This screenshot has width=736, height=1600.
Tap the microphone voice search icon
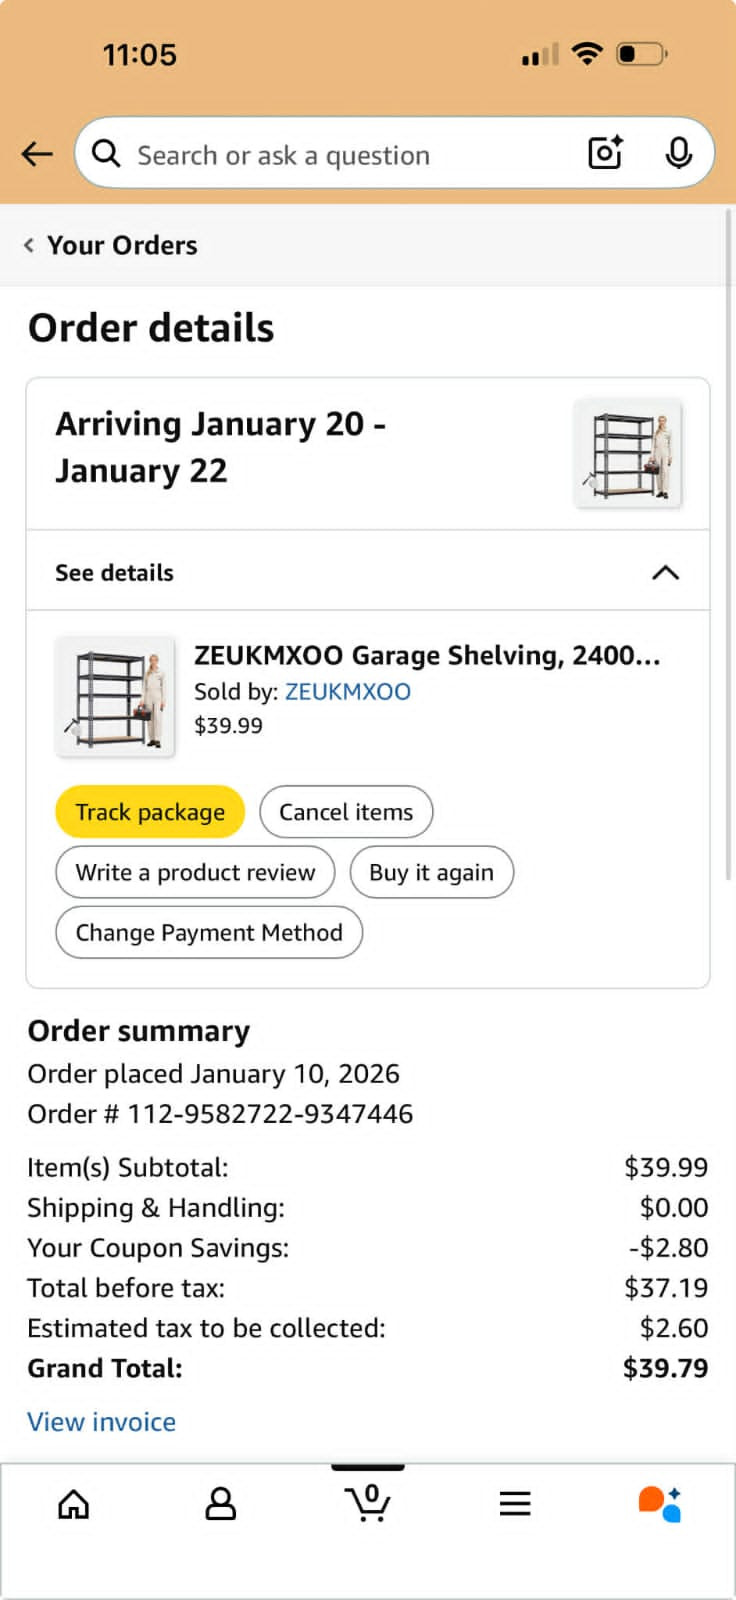678,153
